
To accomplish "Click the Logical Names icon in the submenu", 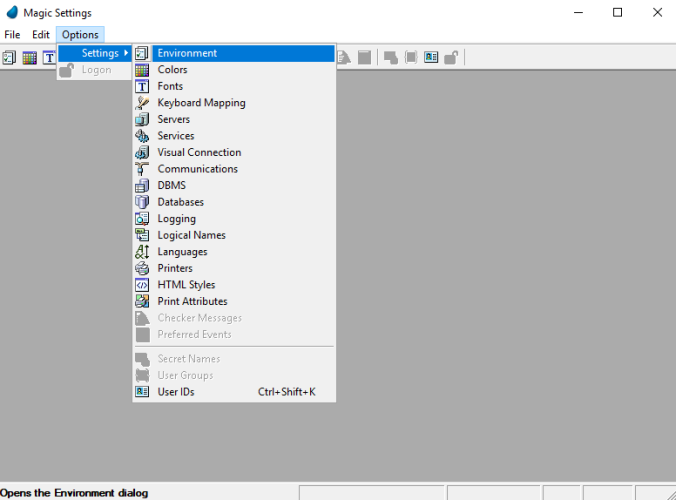I will (x=142, y=235).
